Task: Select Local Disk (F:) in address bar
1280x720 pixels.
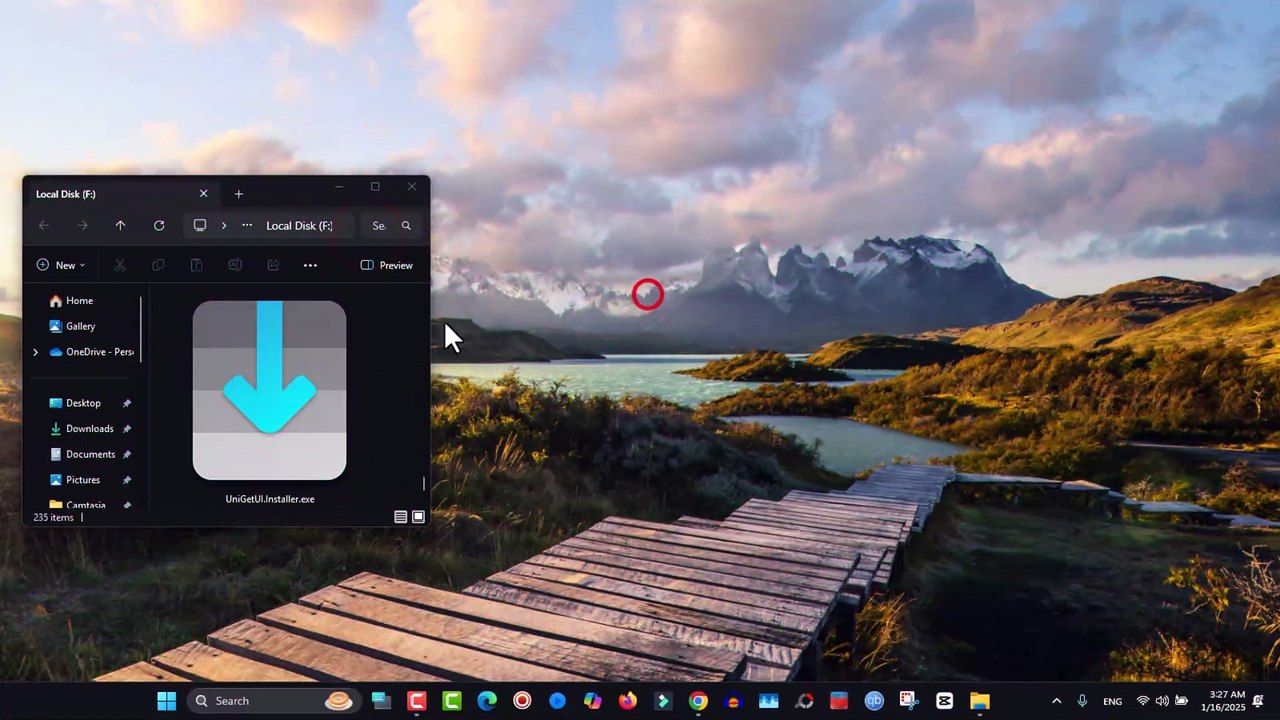Action: click(x=299, y=226)
